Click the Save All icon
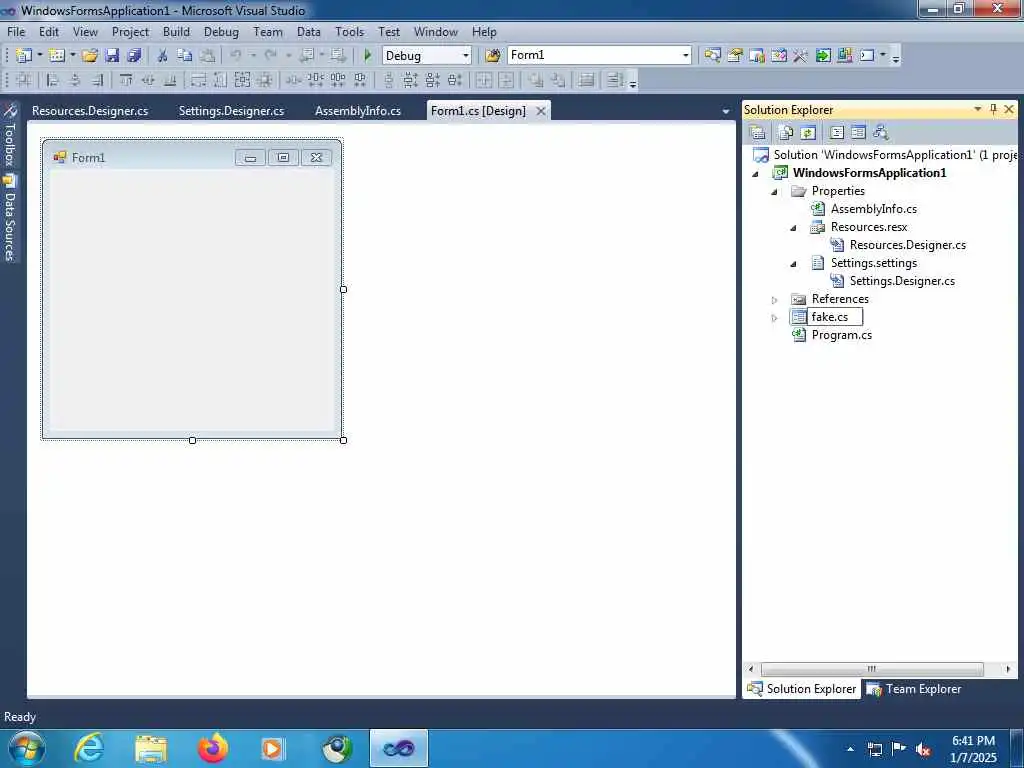The height and width of the screenshot is (768, 1024). pyautogui.click(x=135, y=56)
